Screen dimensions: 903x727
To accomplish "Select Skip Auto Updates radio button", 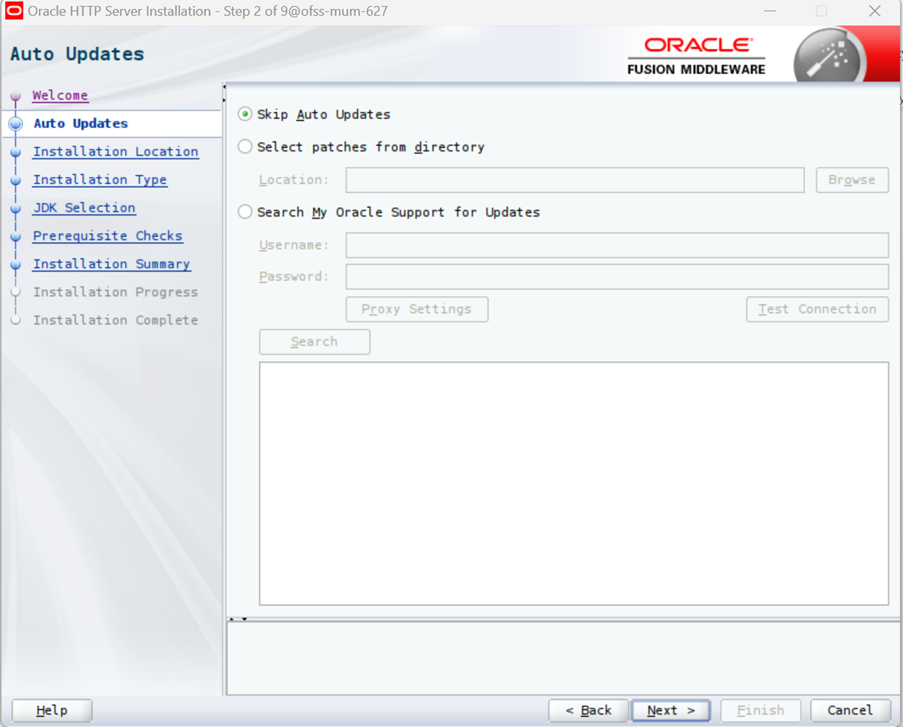I will pos(245,114).
